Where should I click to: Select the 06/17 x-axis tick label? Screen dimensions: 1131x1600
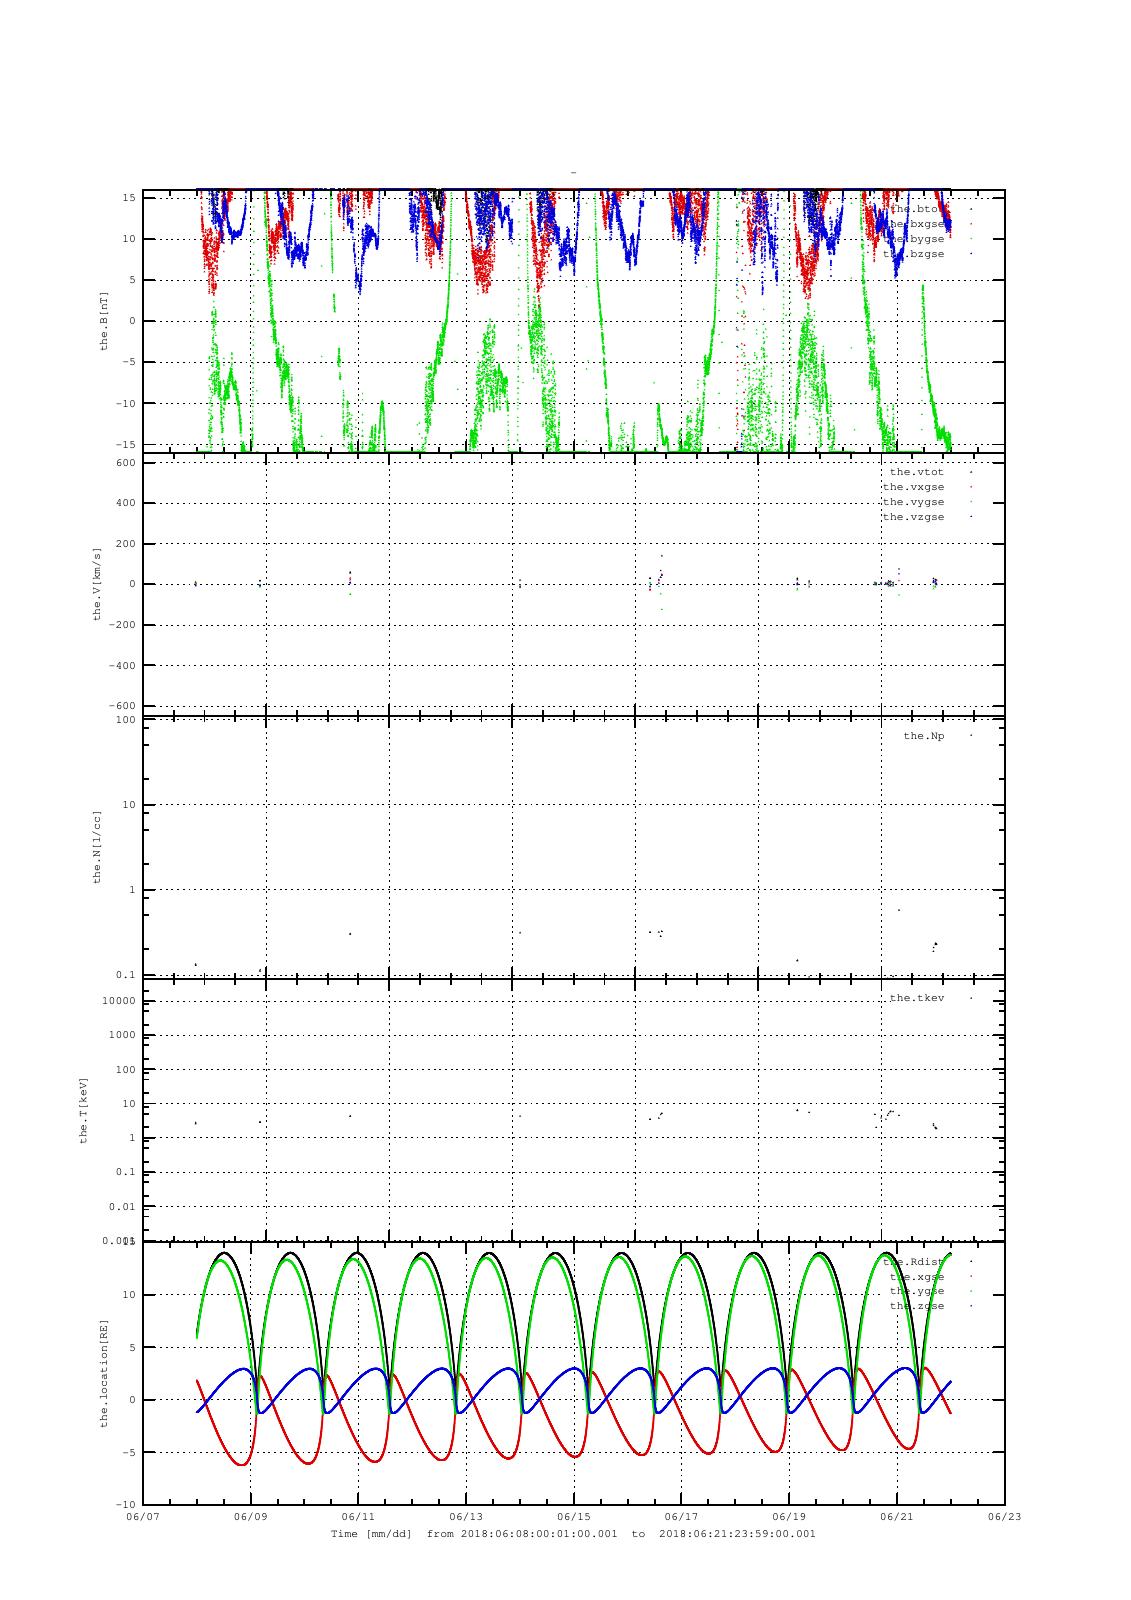tap(681, 1516)
